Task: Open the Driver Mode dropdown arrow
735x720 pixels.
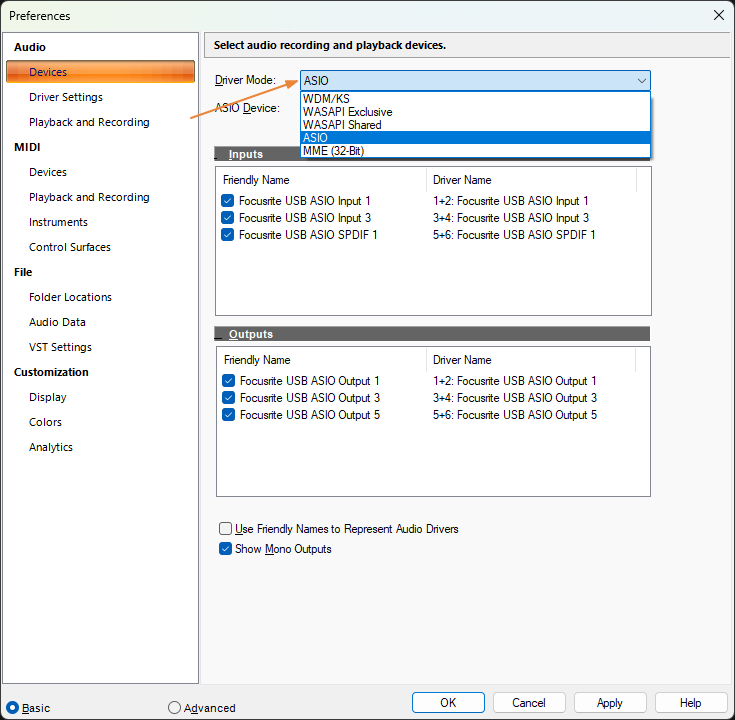Action: pyautogui.click(x=641, y=81)
